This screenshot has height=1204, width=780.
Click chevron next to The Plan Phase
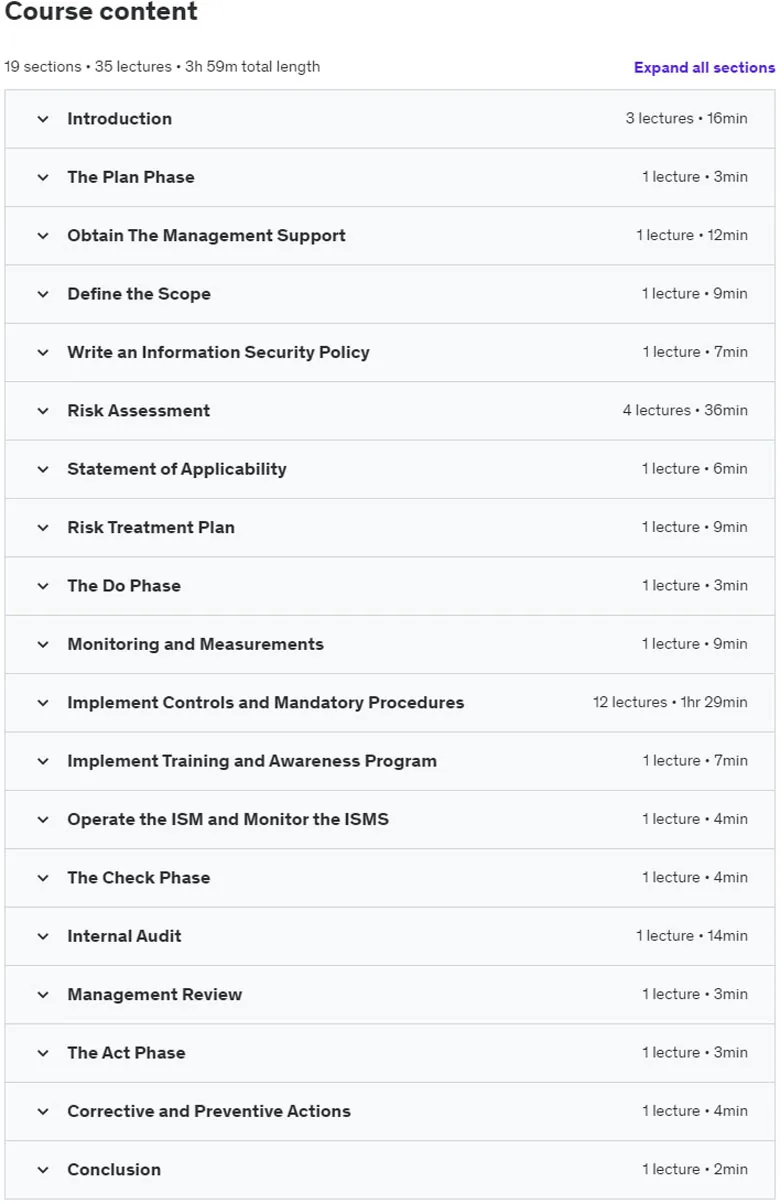coord(43,177)
